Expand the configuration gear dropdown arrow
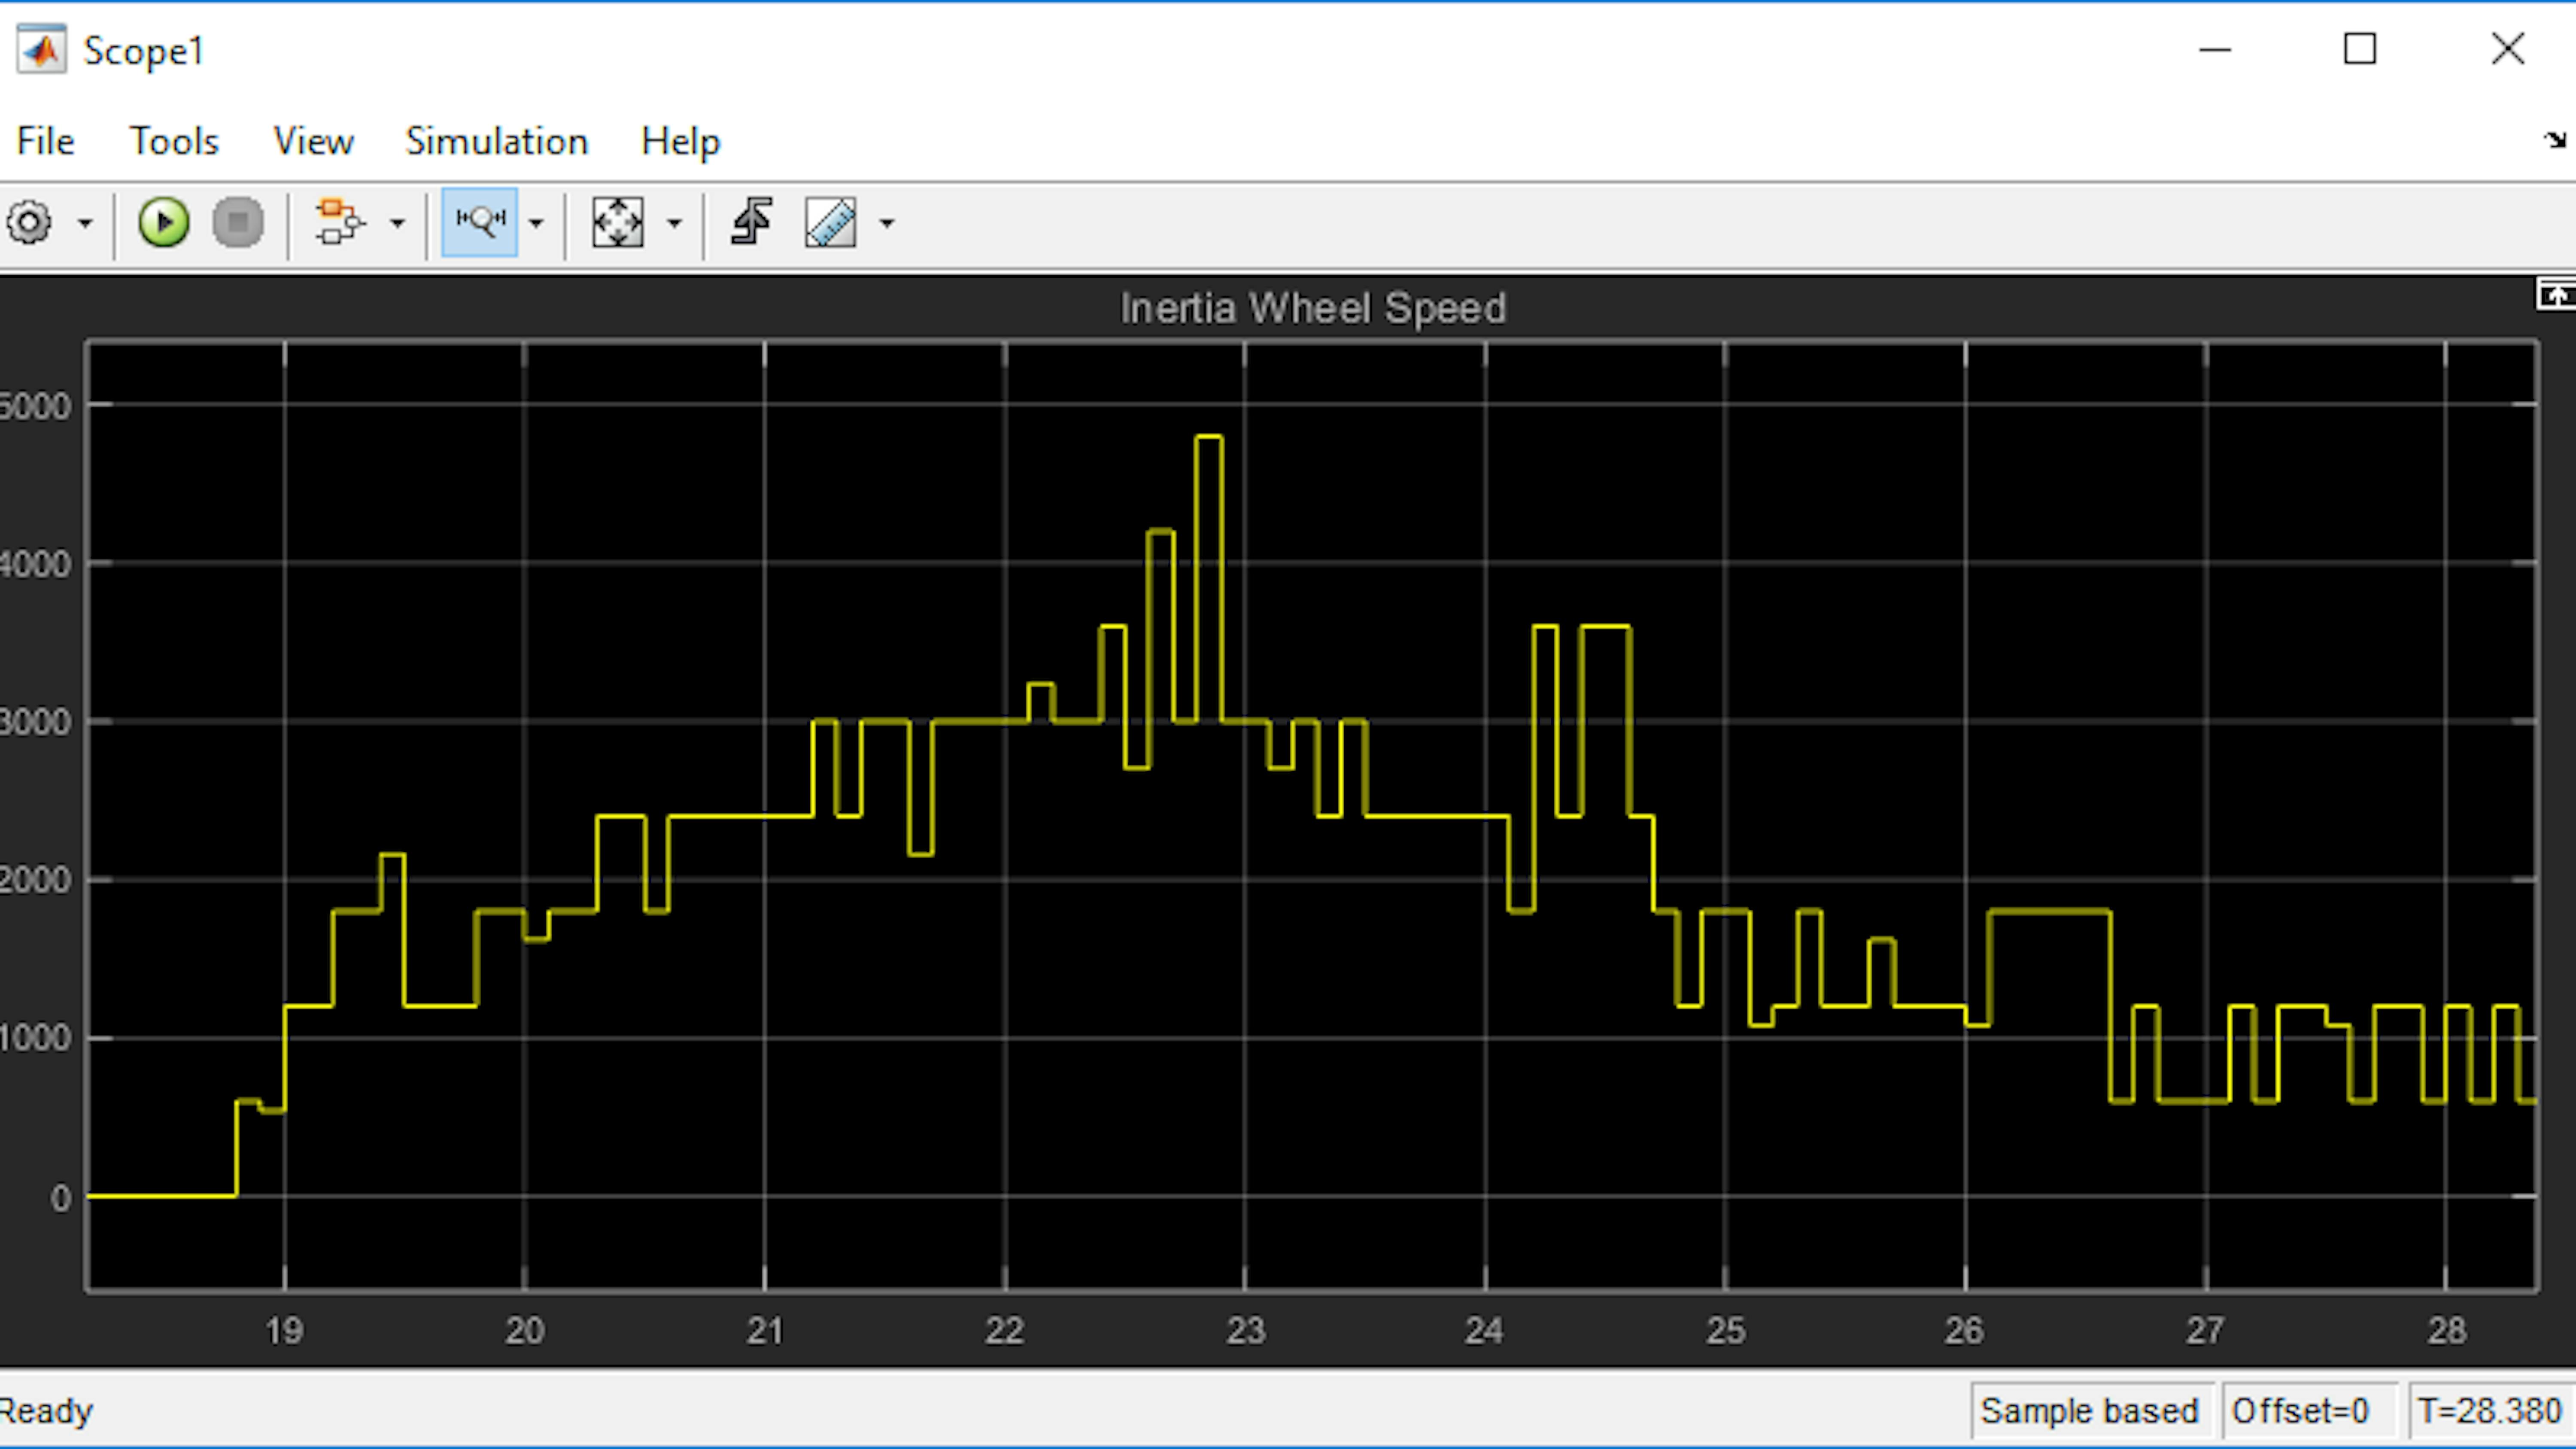The width and height of the screenshot is (2576, 1449). pyautogui.click(x=85, y=223)
